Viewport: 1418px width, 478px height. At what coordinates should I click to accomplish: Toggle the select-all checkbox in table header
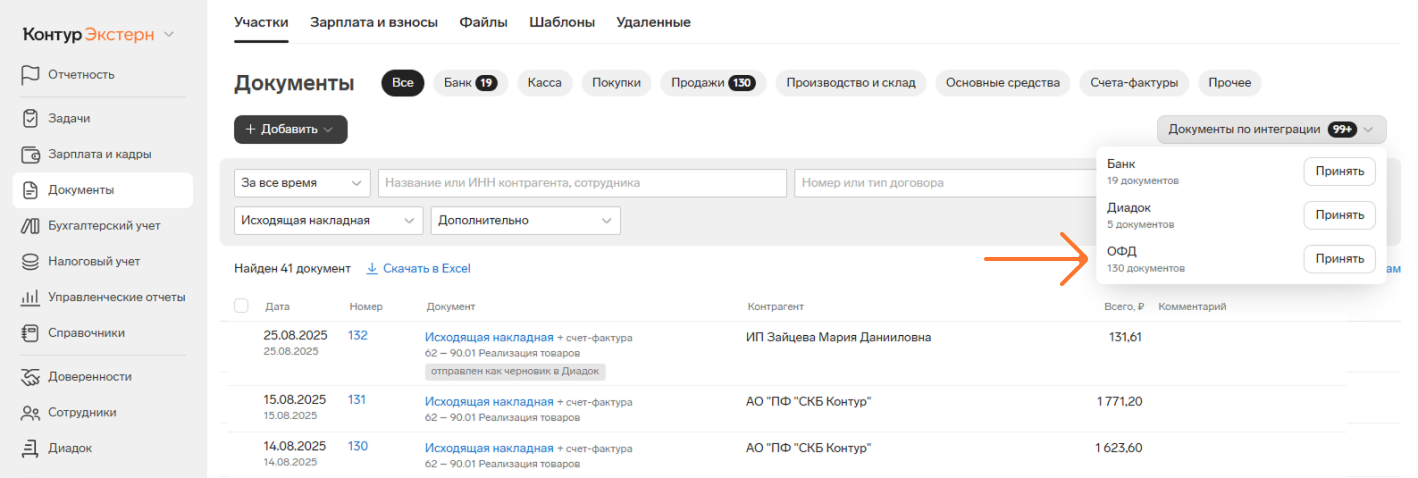(241, 306)
